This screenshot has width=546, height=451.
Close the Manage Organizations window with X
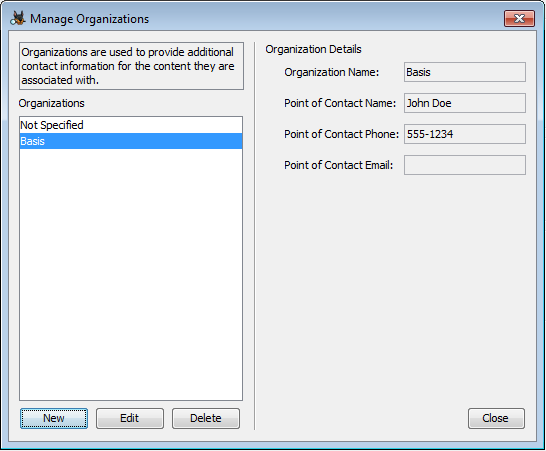point(519,18)
